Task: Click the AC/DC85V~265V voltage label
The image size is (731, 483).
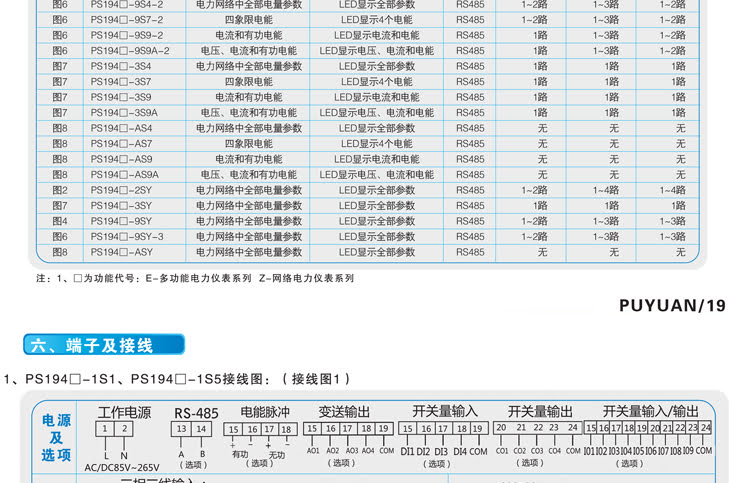Action: [124, 466]
